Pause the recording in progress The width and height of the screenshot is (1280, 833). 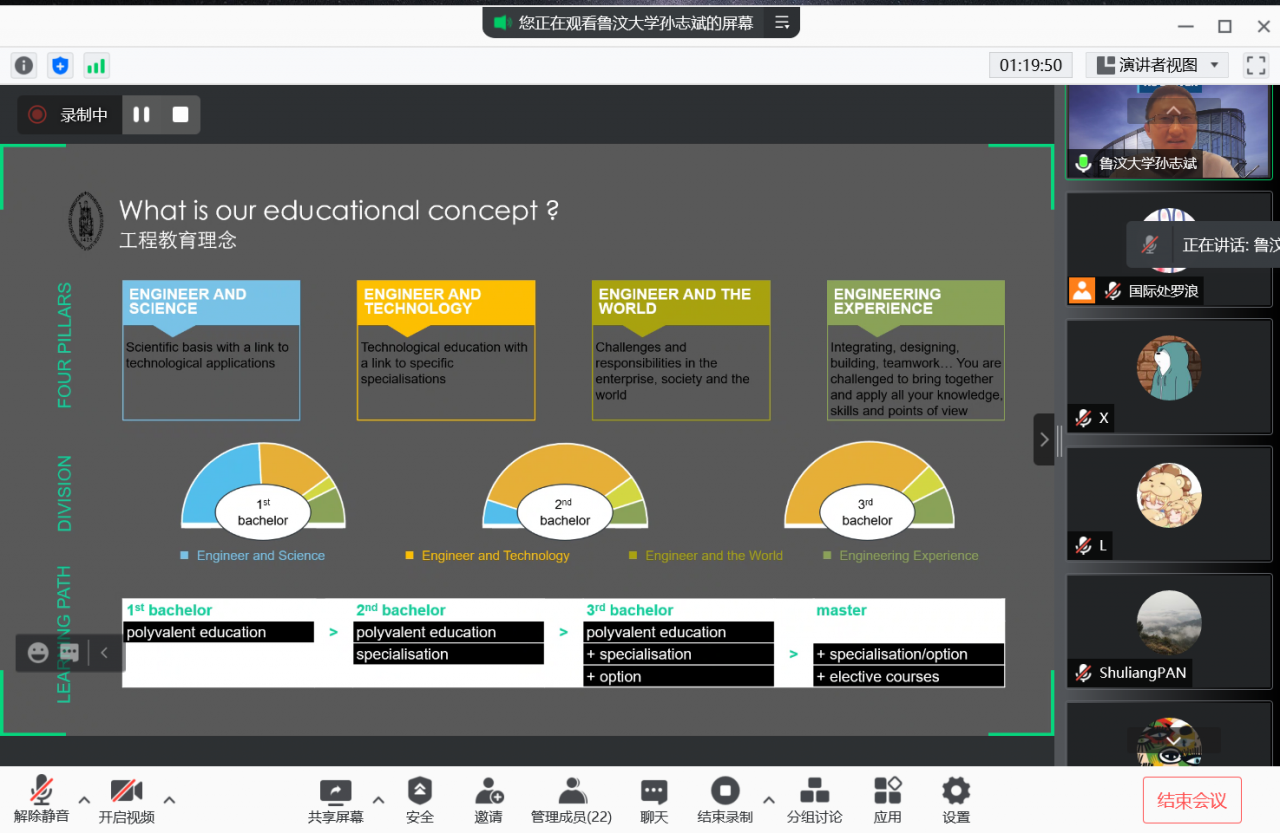[x=142, y=115]
